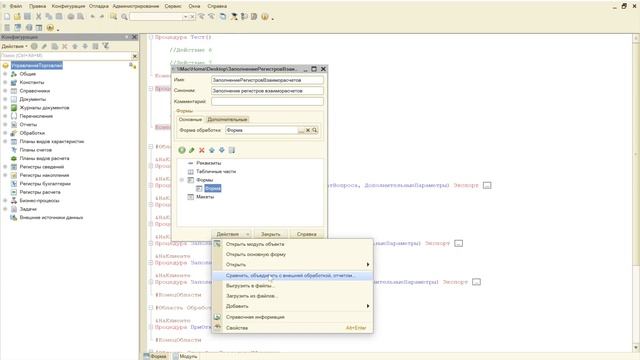Viewport: 640px width, 360px height.
Task: Click the code editor vertical scrollbar
Action: 636,192
